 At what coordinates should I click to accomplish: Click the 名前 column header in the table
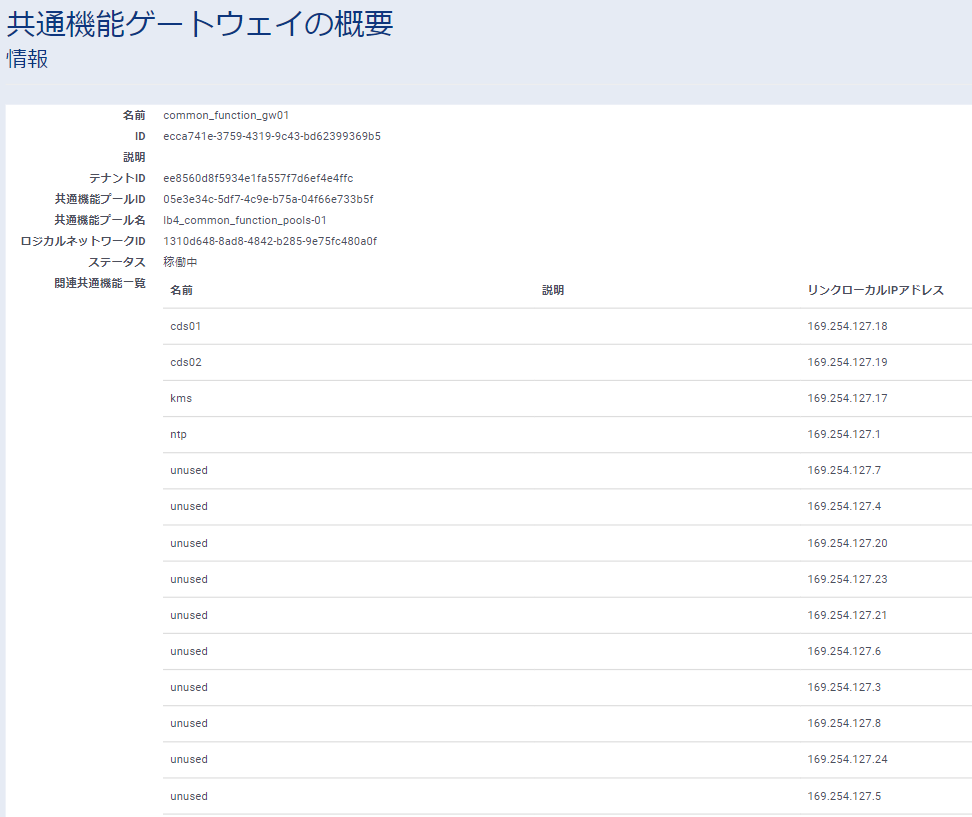coord(181,290)
